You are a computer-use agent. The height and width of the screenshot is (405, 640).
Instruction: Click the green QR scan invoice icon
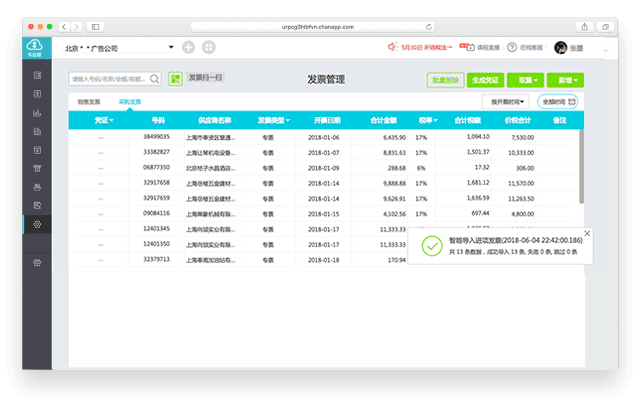pyautogui.click(x=176, y=78)
